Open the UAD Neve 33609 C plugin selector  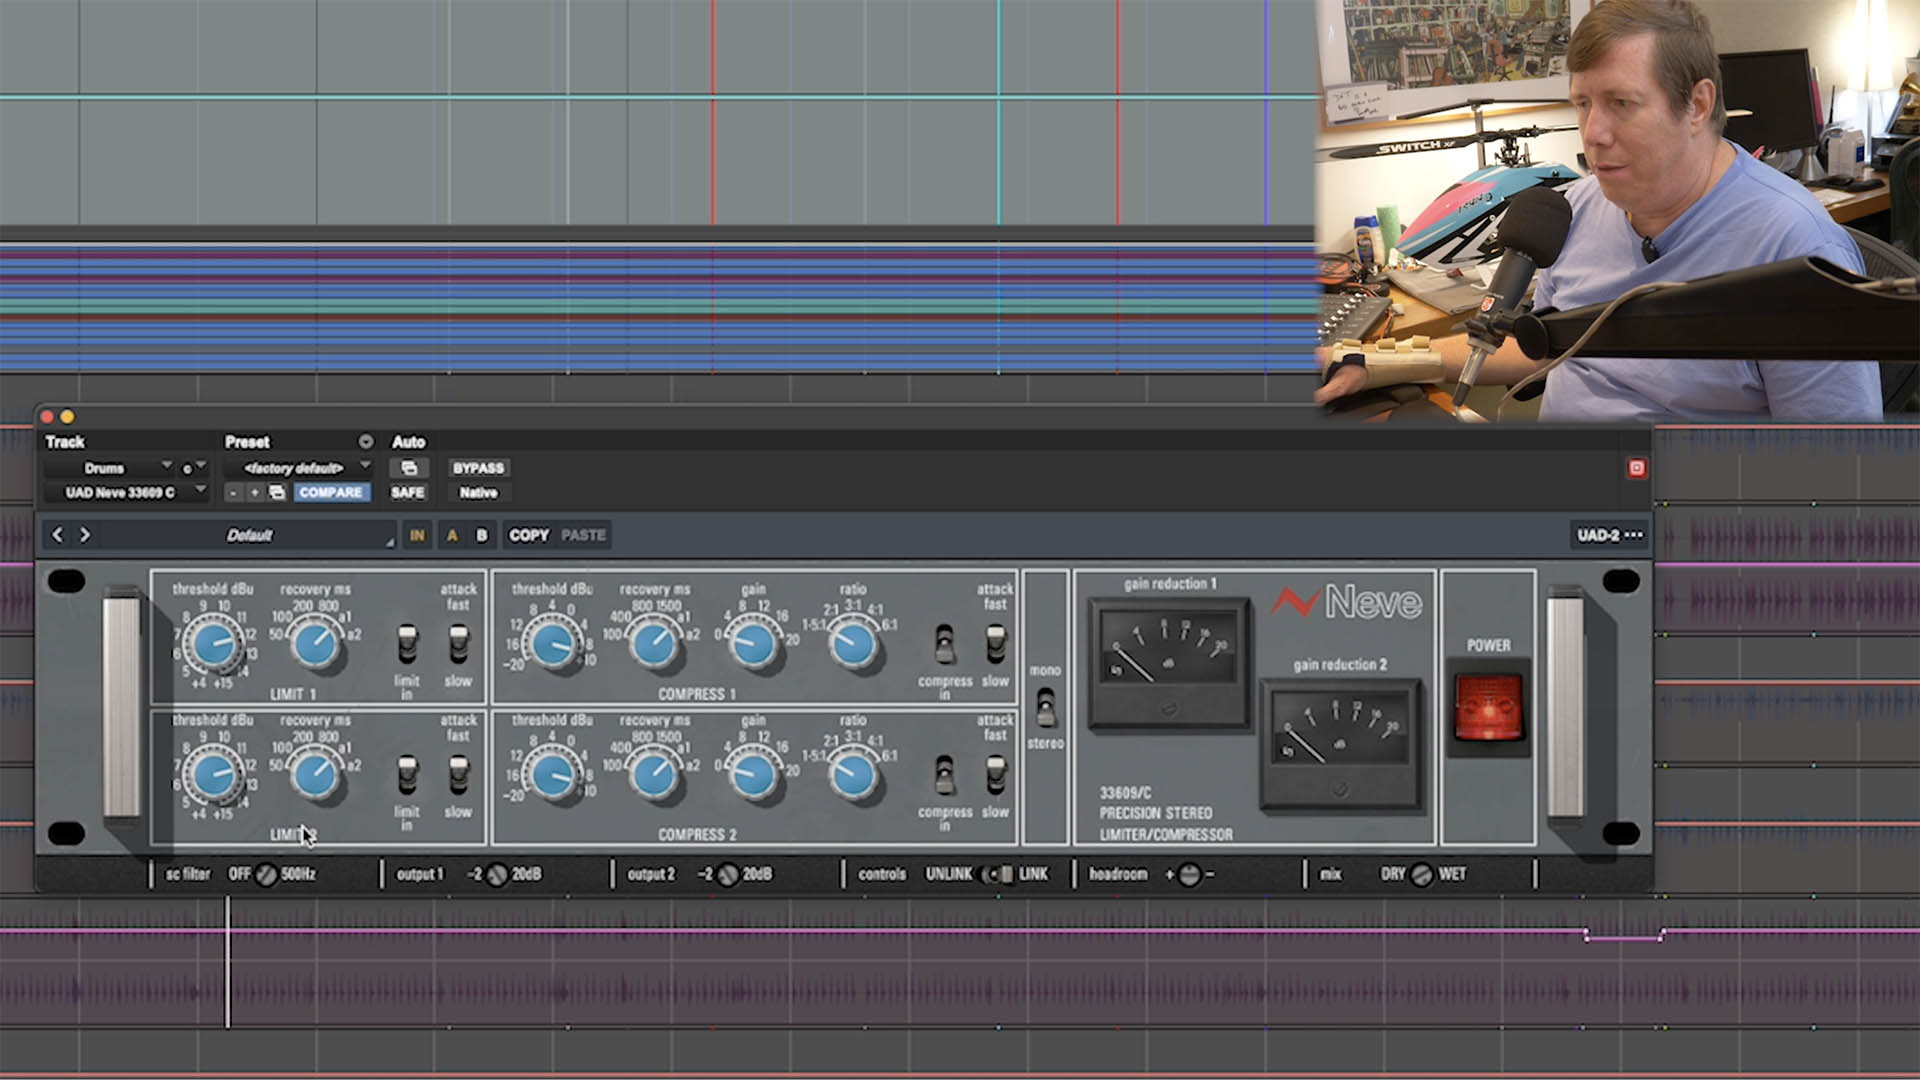(x=127, y=492)
